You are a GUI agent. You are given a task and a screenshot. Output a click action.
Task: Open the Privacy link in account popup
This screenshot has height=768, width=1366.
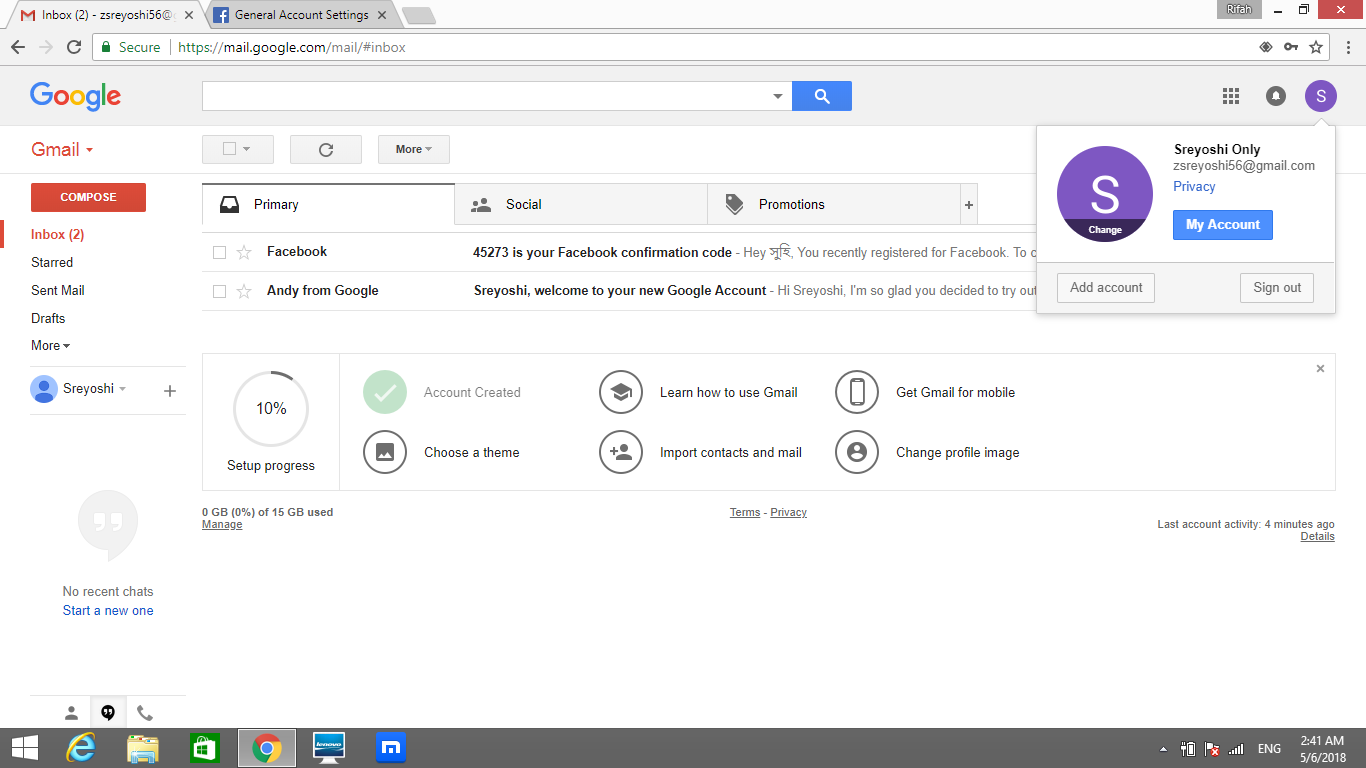(1194, 187)
